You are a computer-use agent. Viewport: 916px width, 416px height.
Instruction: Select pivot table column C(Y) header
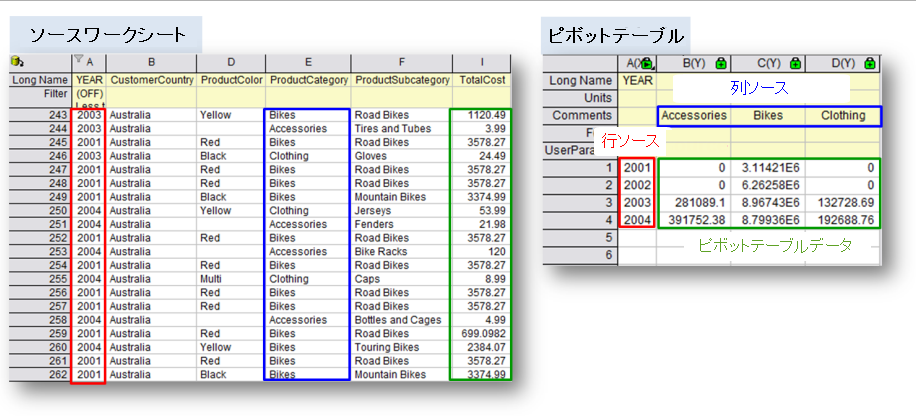(x=768, y=63)
